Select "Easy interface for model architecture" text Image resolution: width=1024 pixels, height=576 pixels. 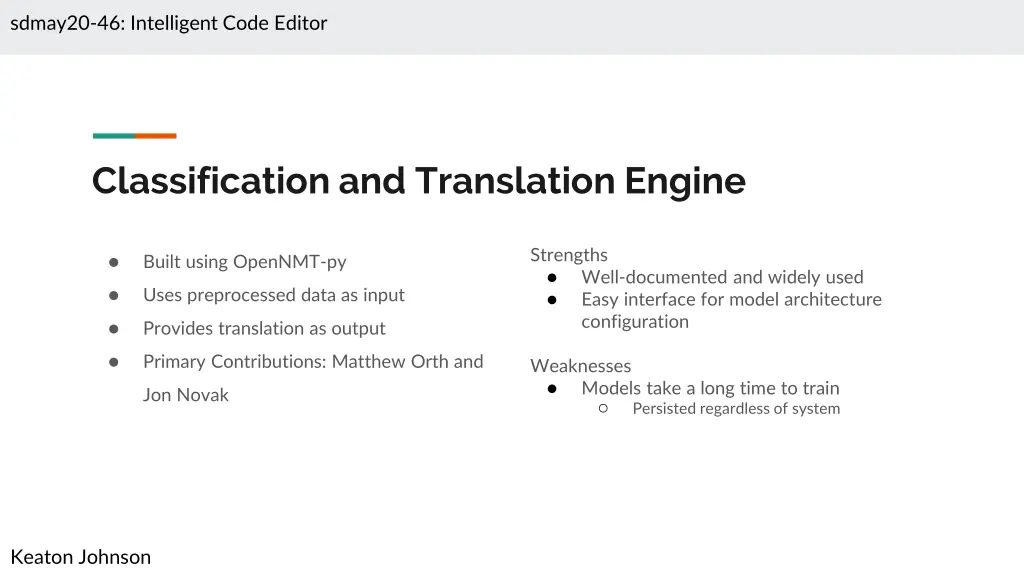pos(731,299)
